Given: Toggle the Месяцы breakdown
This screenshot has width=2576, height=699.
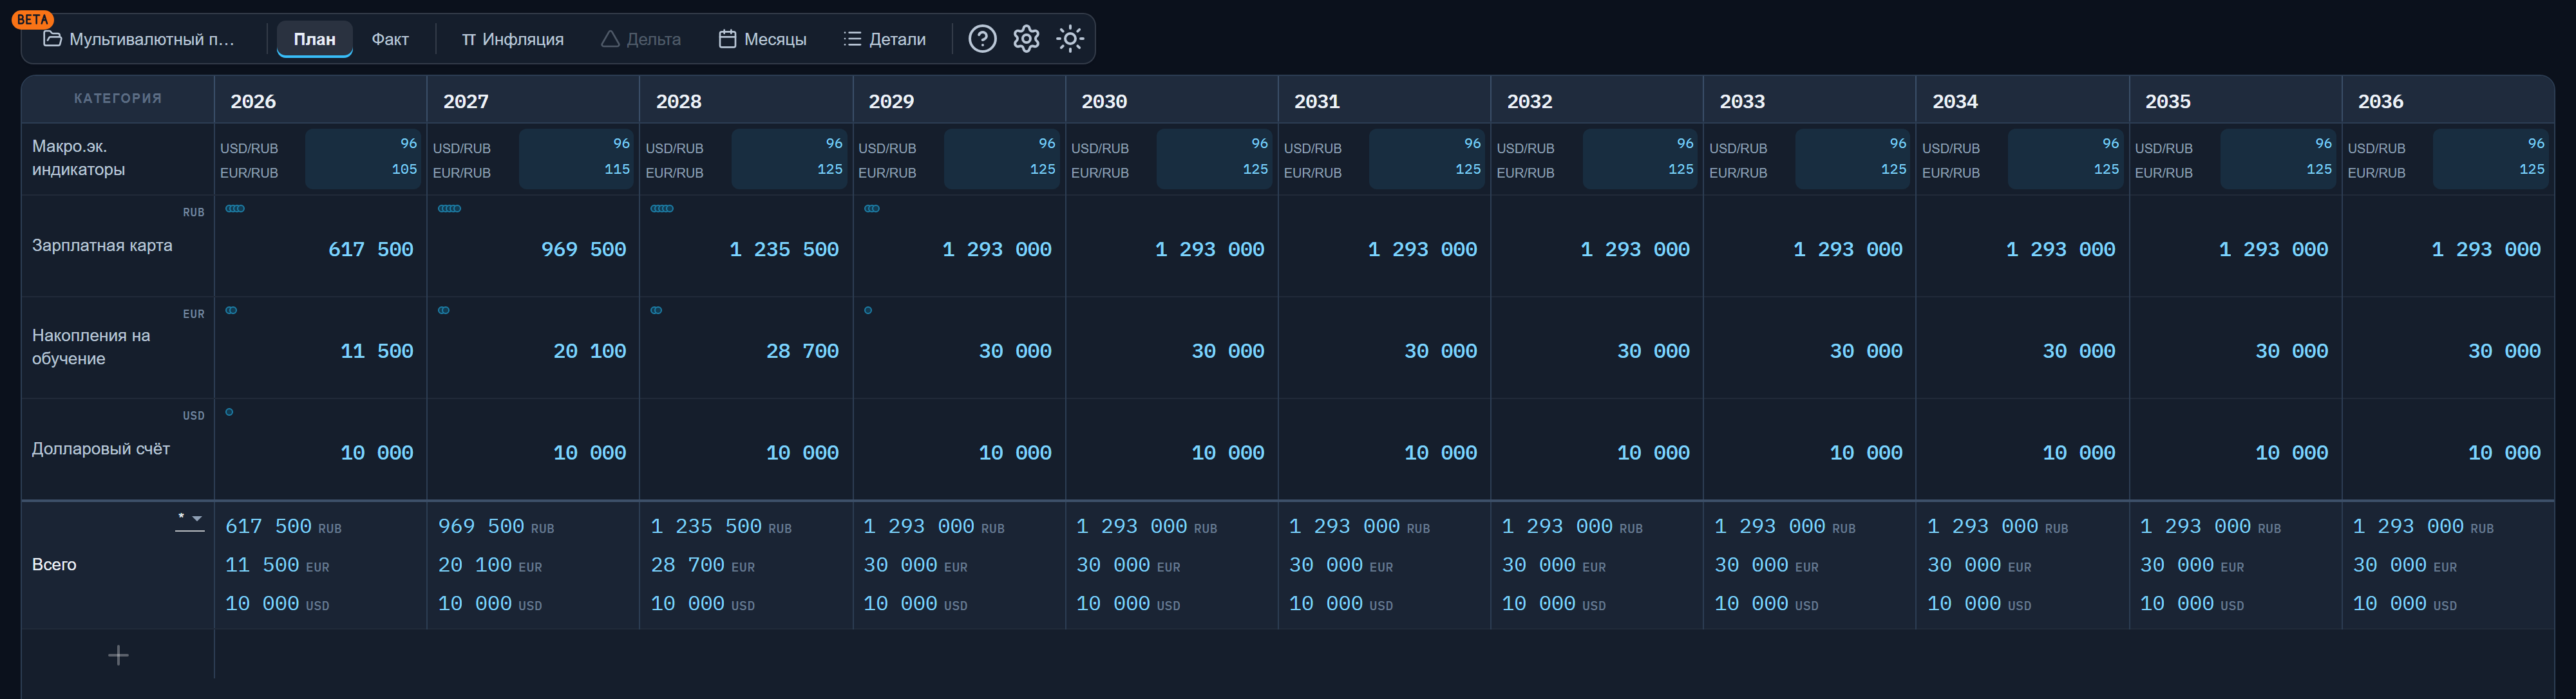Looking at the screenshot, I should click(763, 39).
